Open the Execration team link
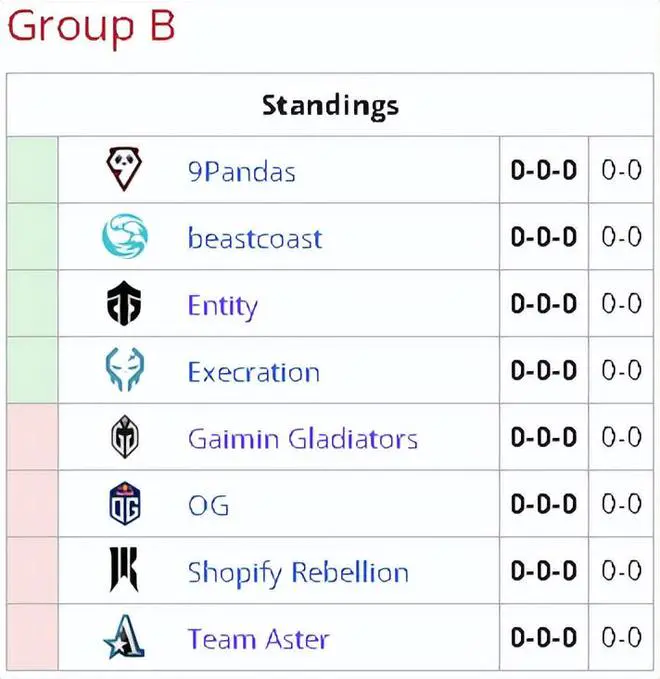Image resolution: width=660 pixels, height=679 pixels. pyautogui.click(x=254, y=372)
